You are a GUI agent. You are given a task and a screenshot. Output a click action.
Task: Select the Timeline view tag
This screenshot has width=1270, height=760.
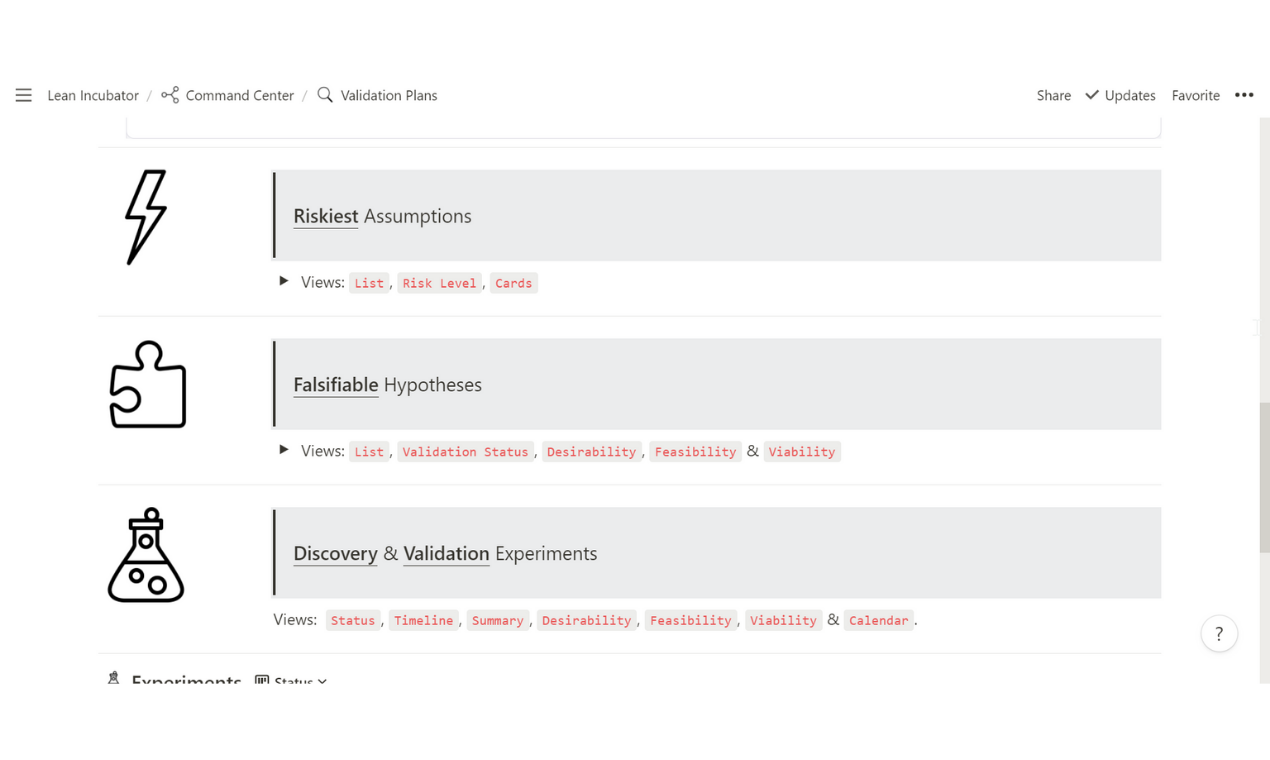[x=423, y=620]
